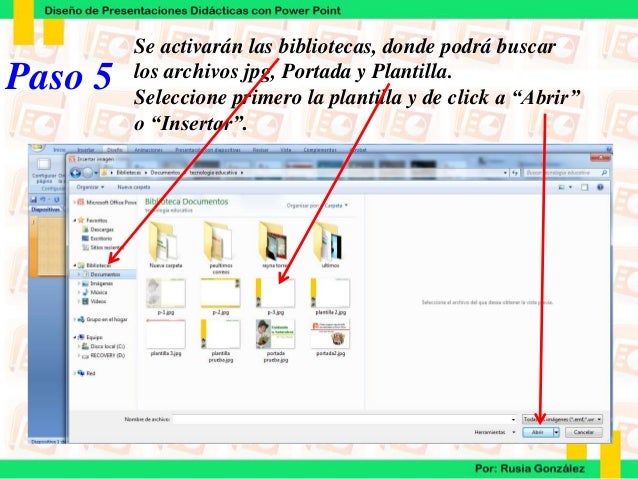Open the peultimos correos folder
The height and width of the screenshot is (479, 638).
tap(221, 247)
